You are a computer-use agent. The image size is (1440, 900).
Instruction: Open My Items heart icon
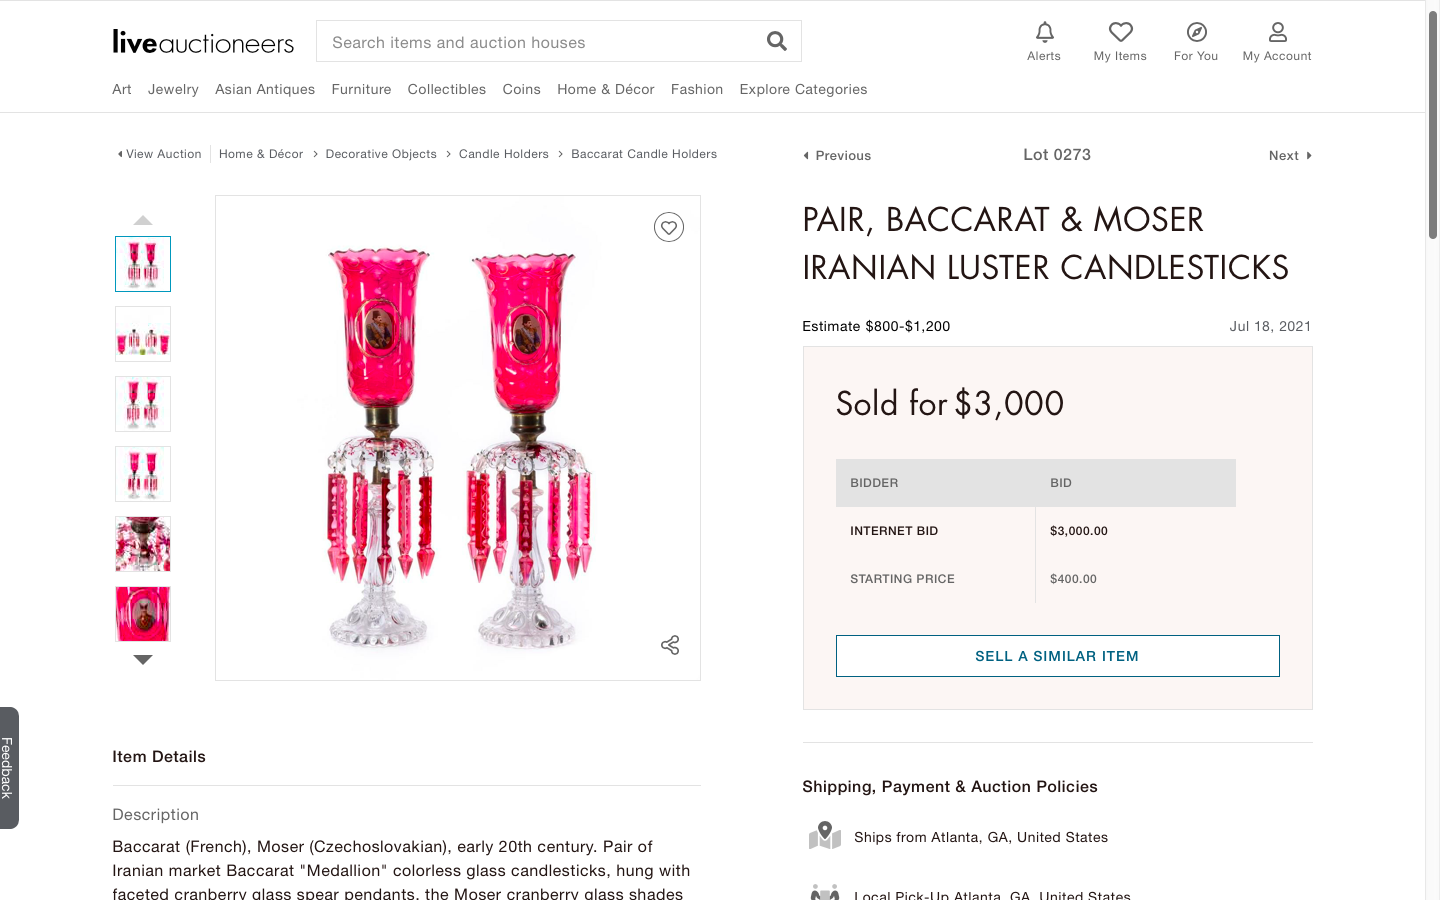tap(1120, 32)
